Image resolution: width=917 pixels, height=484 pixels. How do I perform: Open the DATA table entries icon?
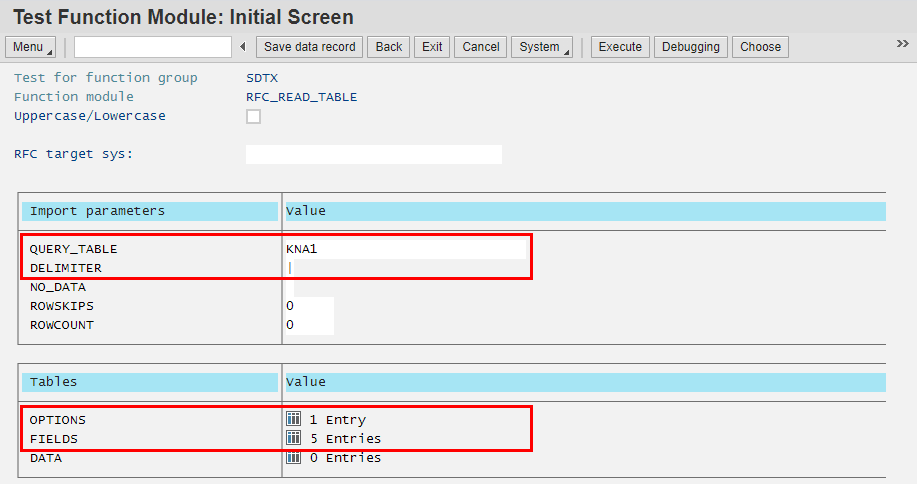pos(294,458)
